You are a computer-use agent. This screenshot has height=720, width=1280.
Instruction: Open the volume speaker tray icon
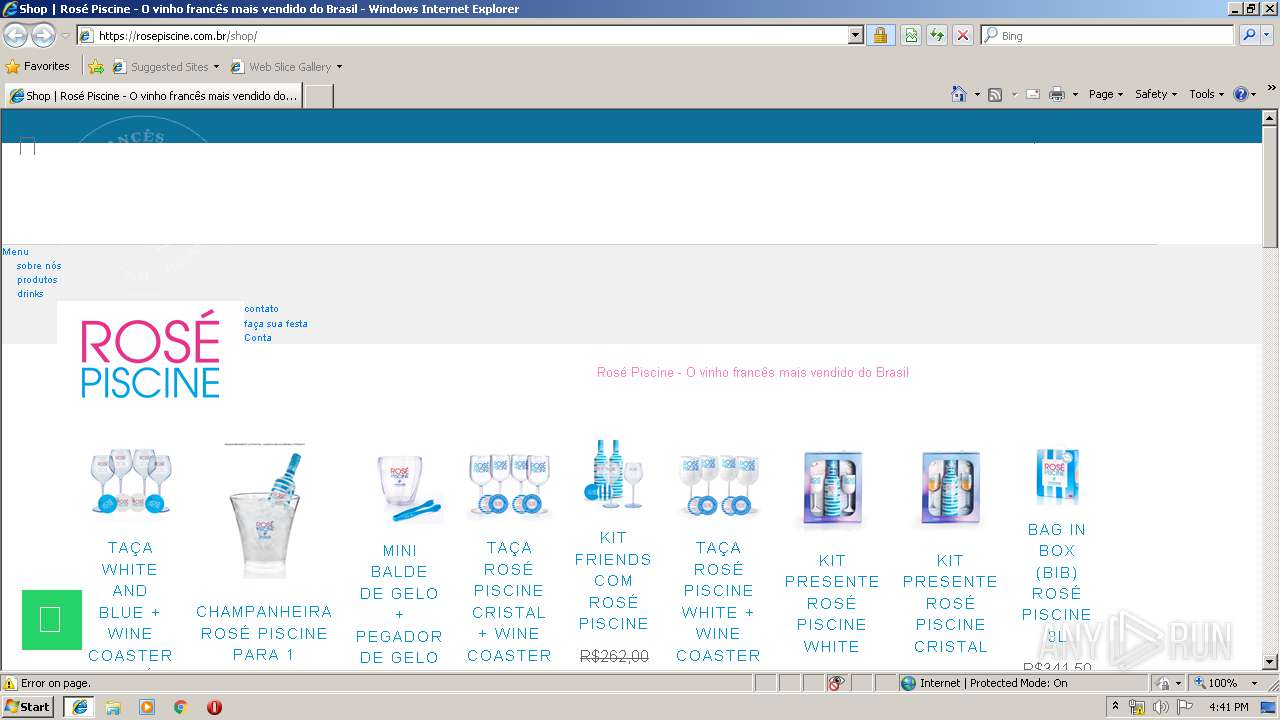pyautogui.click(x=1160, y=707)
